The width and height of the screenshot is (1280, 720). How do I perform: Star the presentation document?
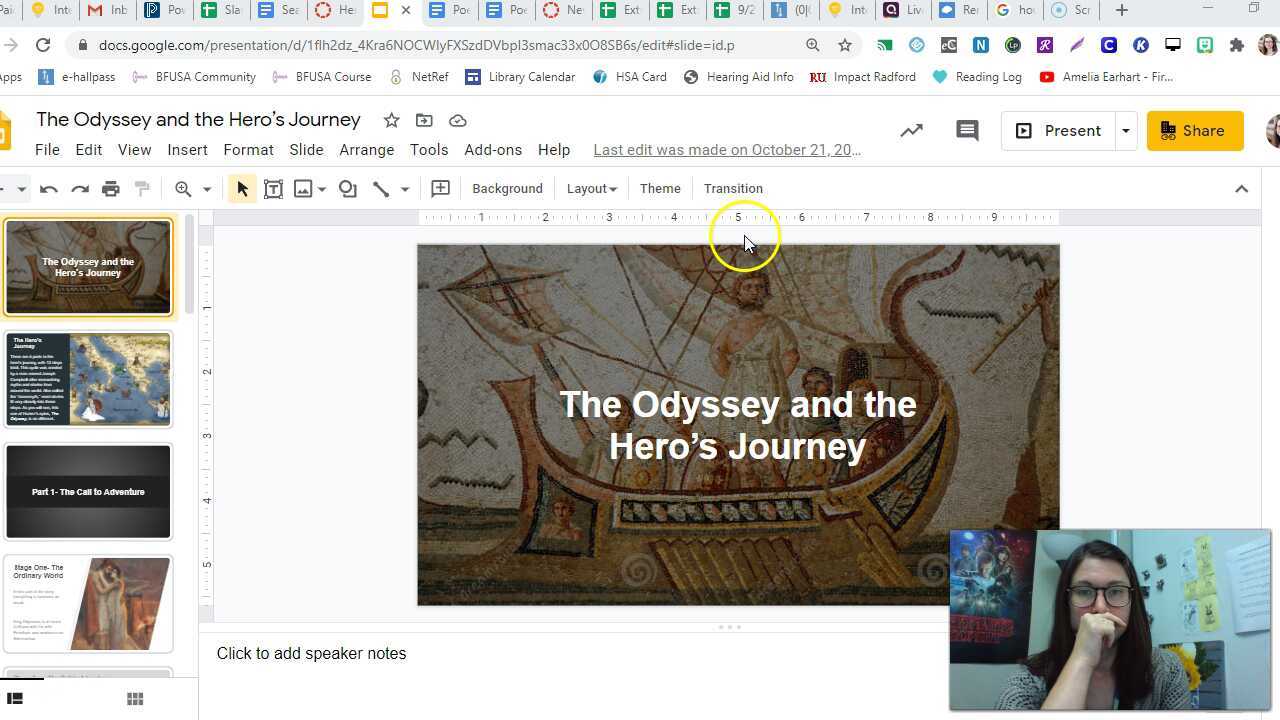(x=391, y=120)
